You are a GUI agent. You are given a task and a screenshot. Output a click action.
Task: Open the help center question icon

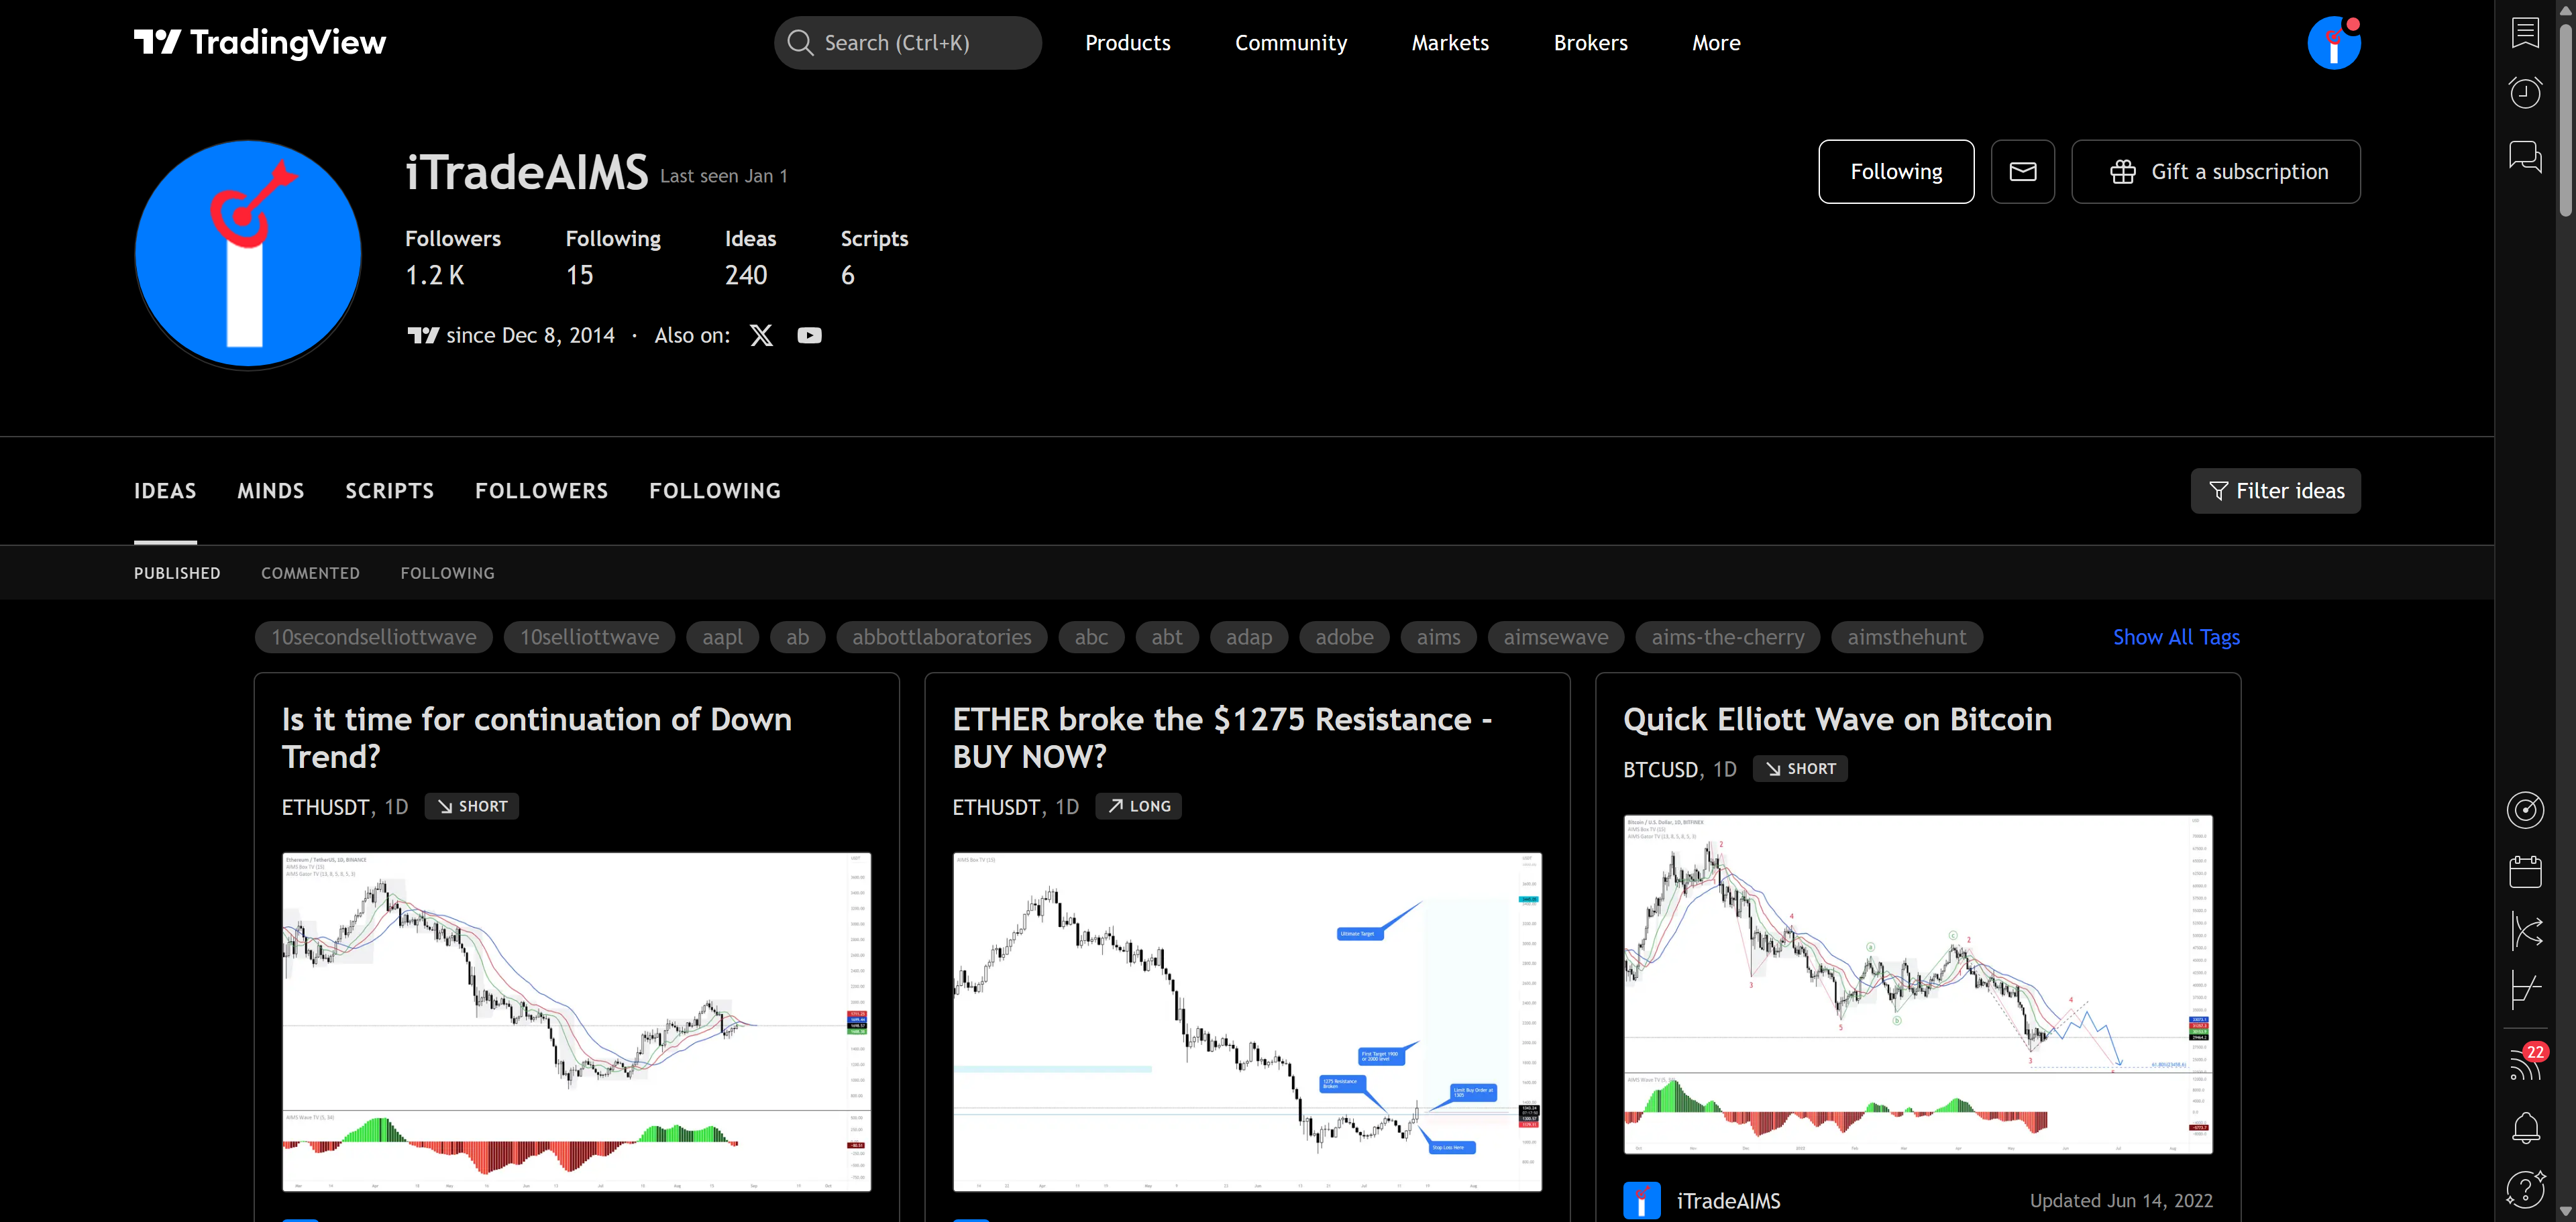[x=2525, y=1189]
